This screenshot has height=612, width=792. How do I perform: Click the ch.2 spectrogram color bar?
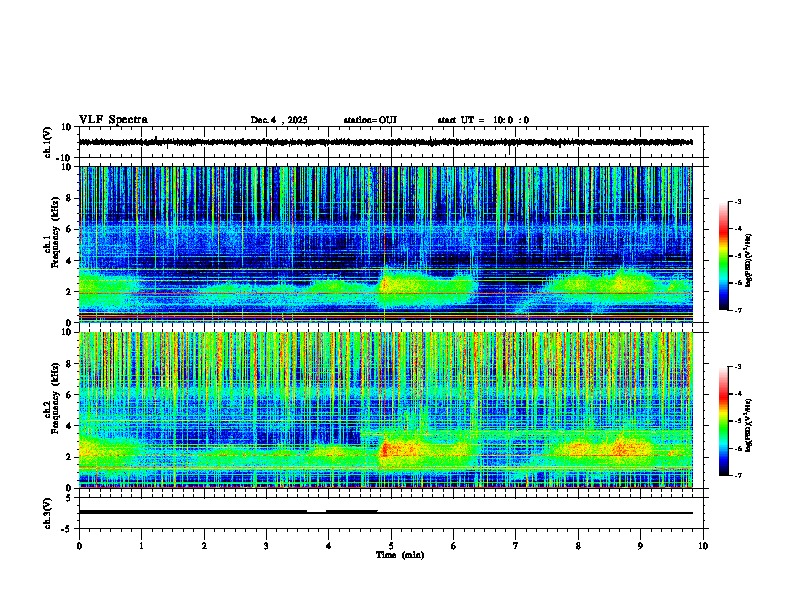pyautogui.click(x=723, y=421)
